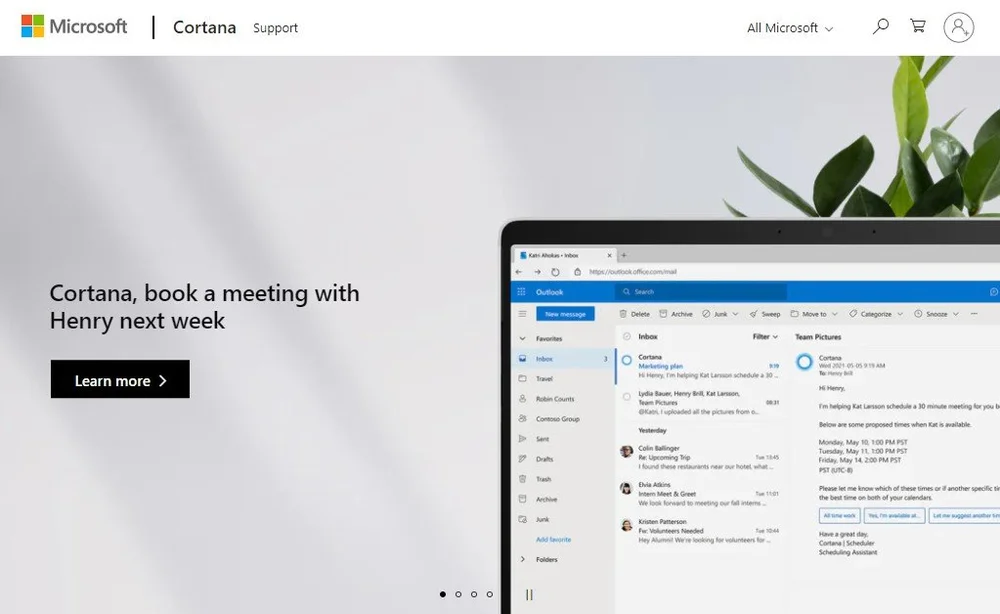Open the Sent folder icon in Outlook
This screenshot has width=1000, height=614.
[522, 439]
